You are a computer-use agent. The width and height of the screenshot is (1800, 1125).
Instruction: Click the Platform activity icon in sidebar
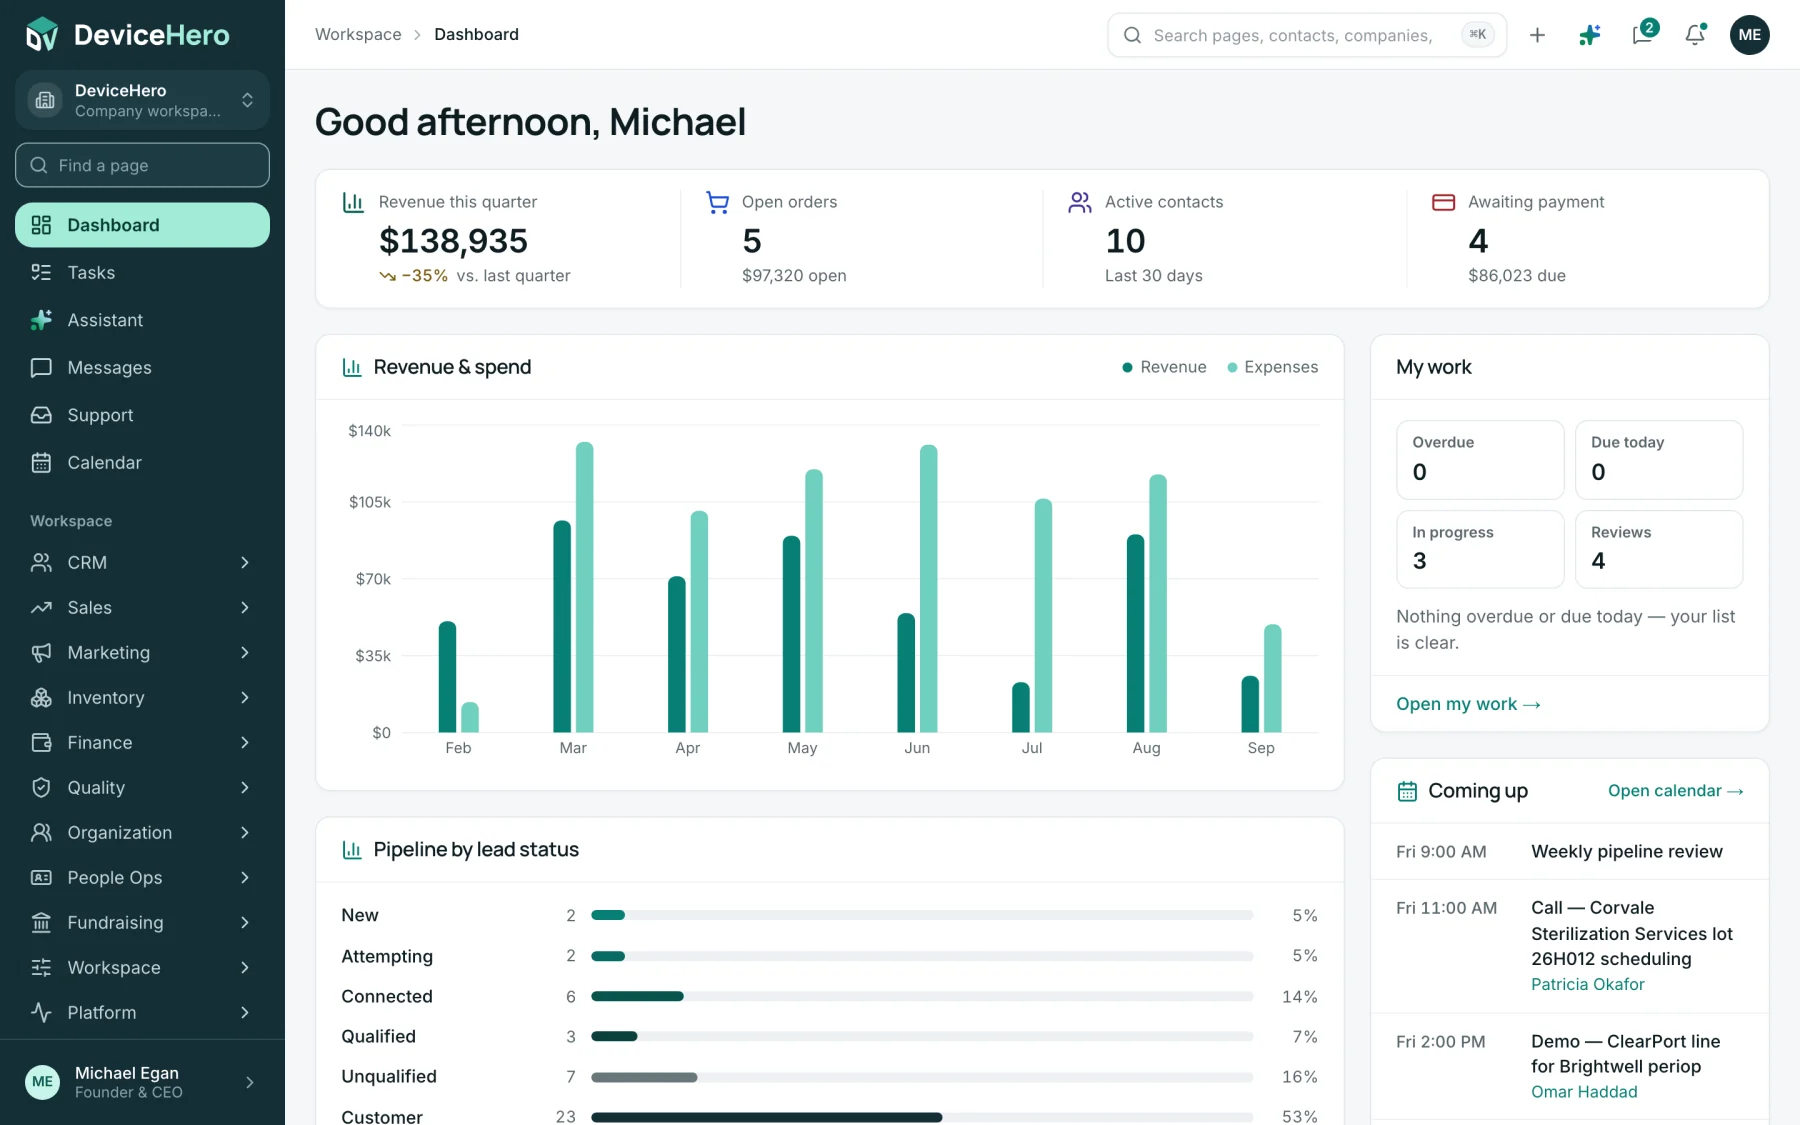41,1012
